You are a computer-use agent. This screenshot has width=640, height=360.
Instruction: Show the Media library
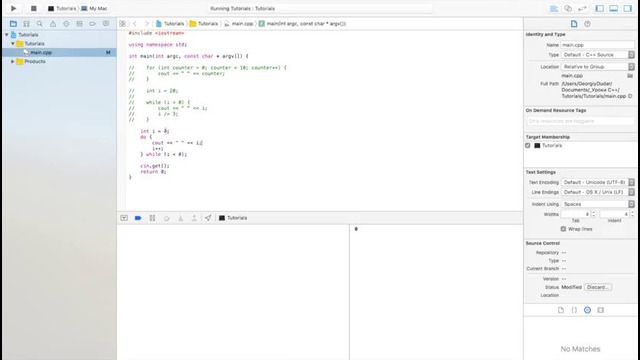[x=600, y=310]
